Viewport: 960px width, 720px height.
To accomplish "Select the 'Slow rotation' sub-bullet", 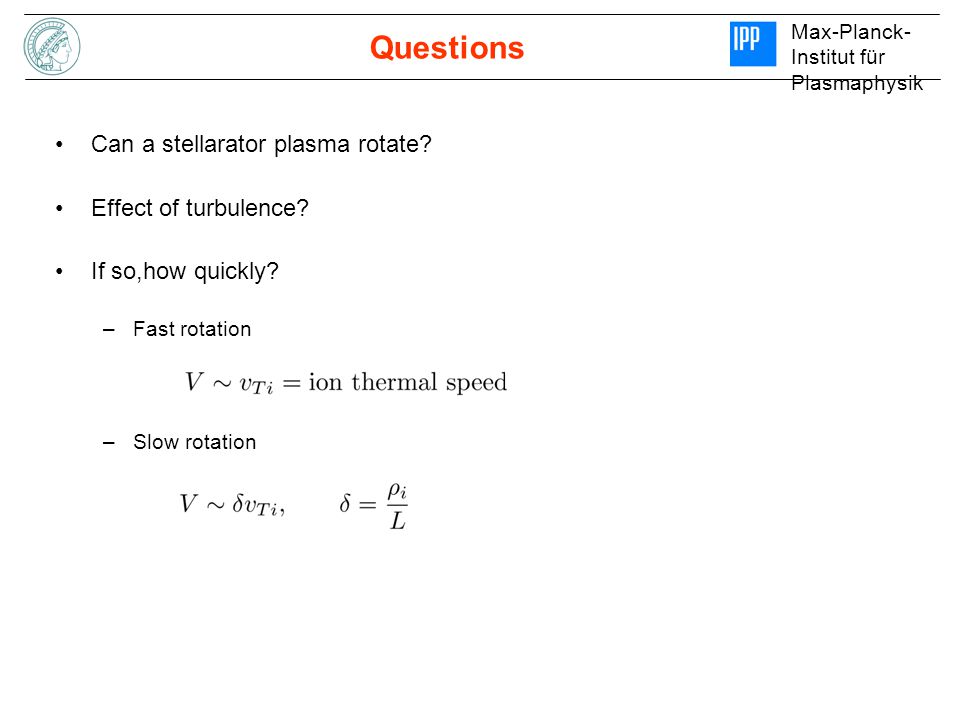I will (195, 442).
